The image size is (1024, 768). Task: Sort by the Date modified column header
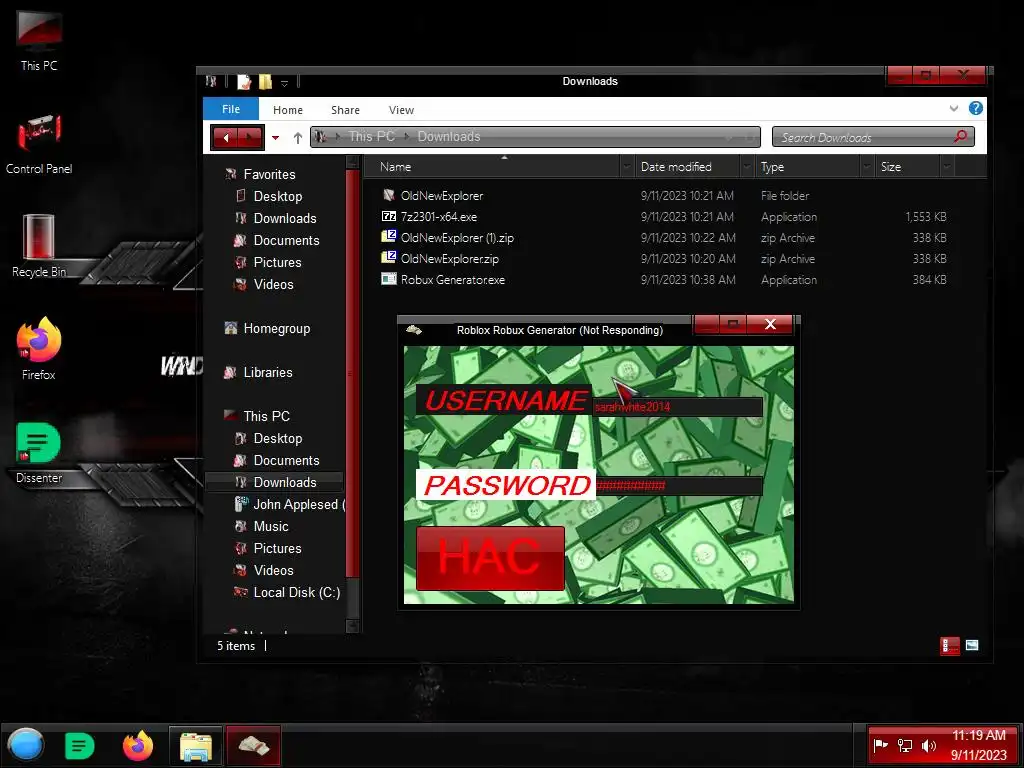(687, 167)
